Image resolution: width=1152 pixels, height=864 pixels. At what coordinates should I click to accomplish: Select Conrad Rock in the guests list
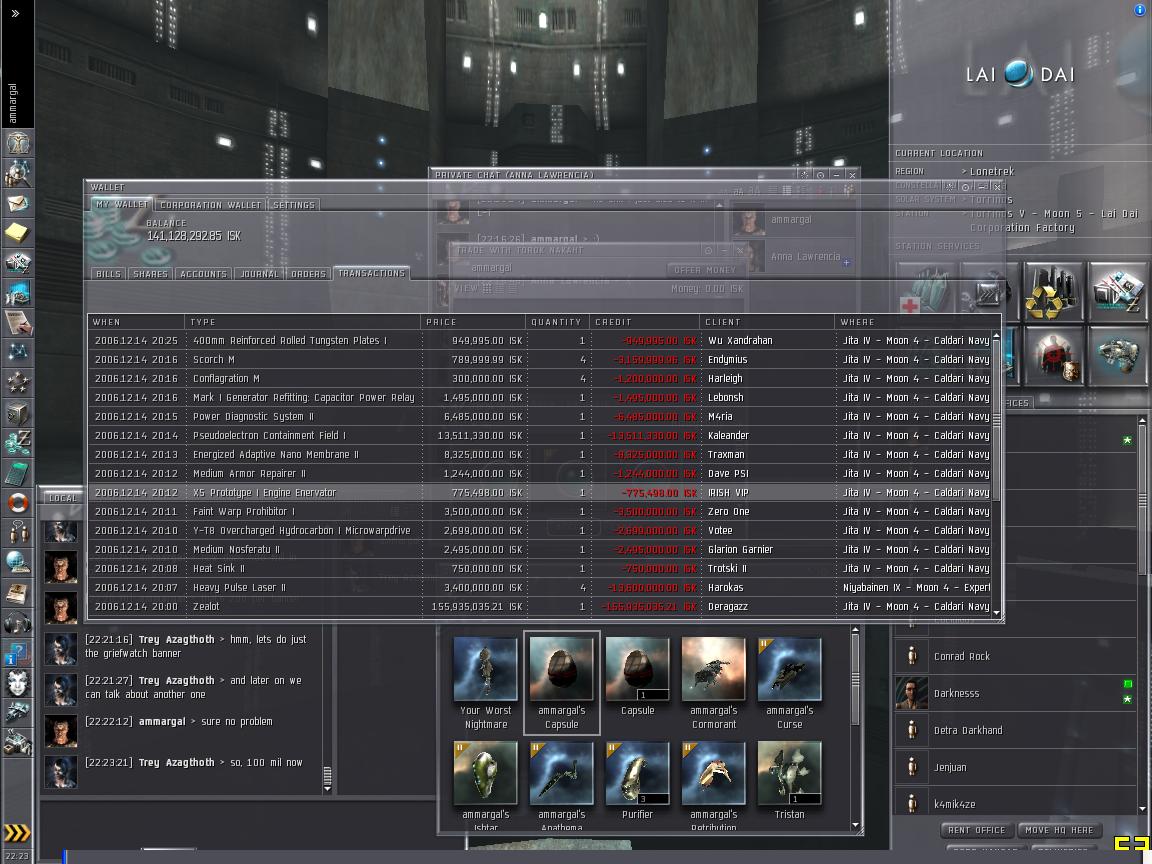(1014, 656)
